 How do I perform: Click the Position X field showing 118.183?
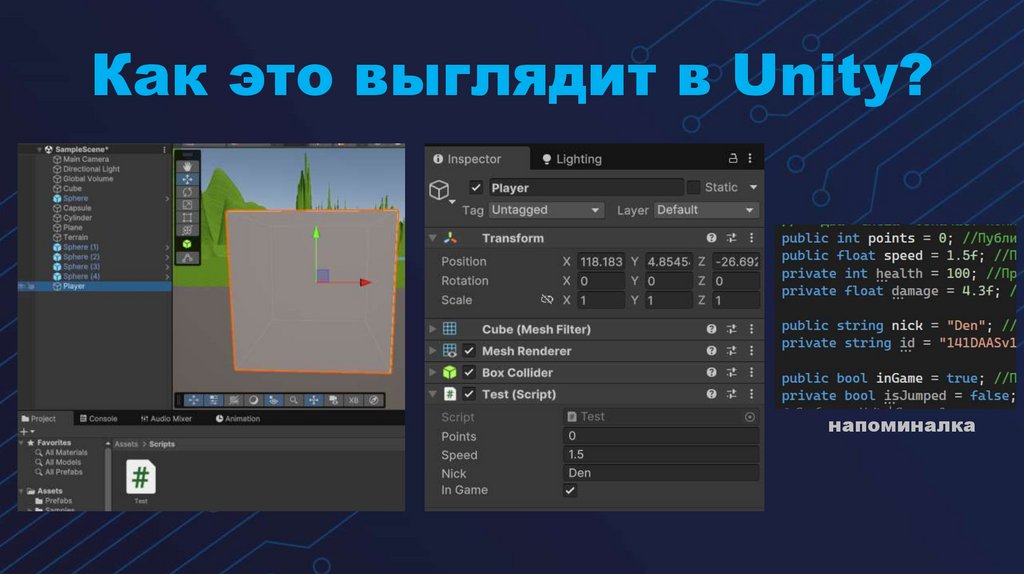pos(601,262)
